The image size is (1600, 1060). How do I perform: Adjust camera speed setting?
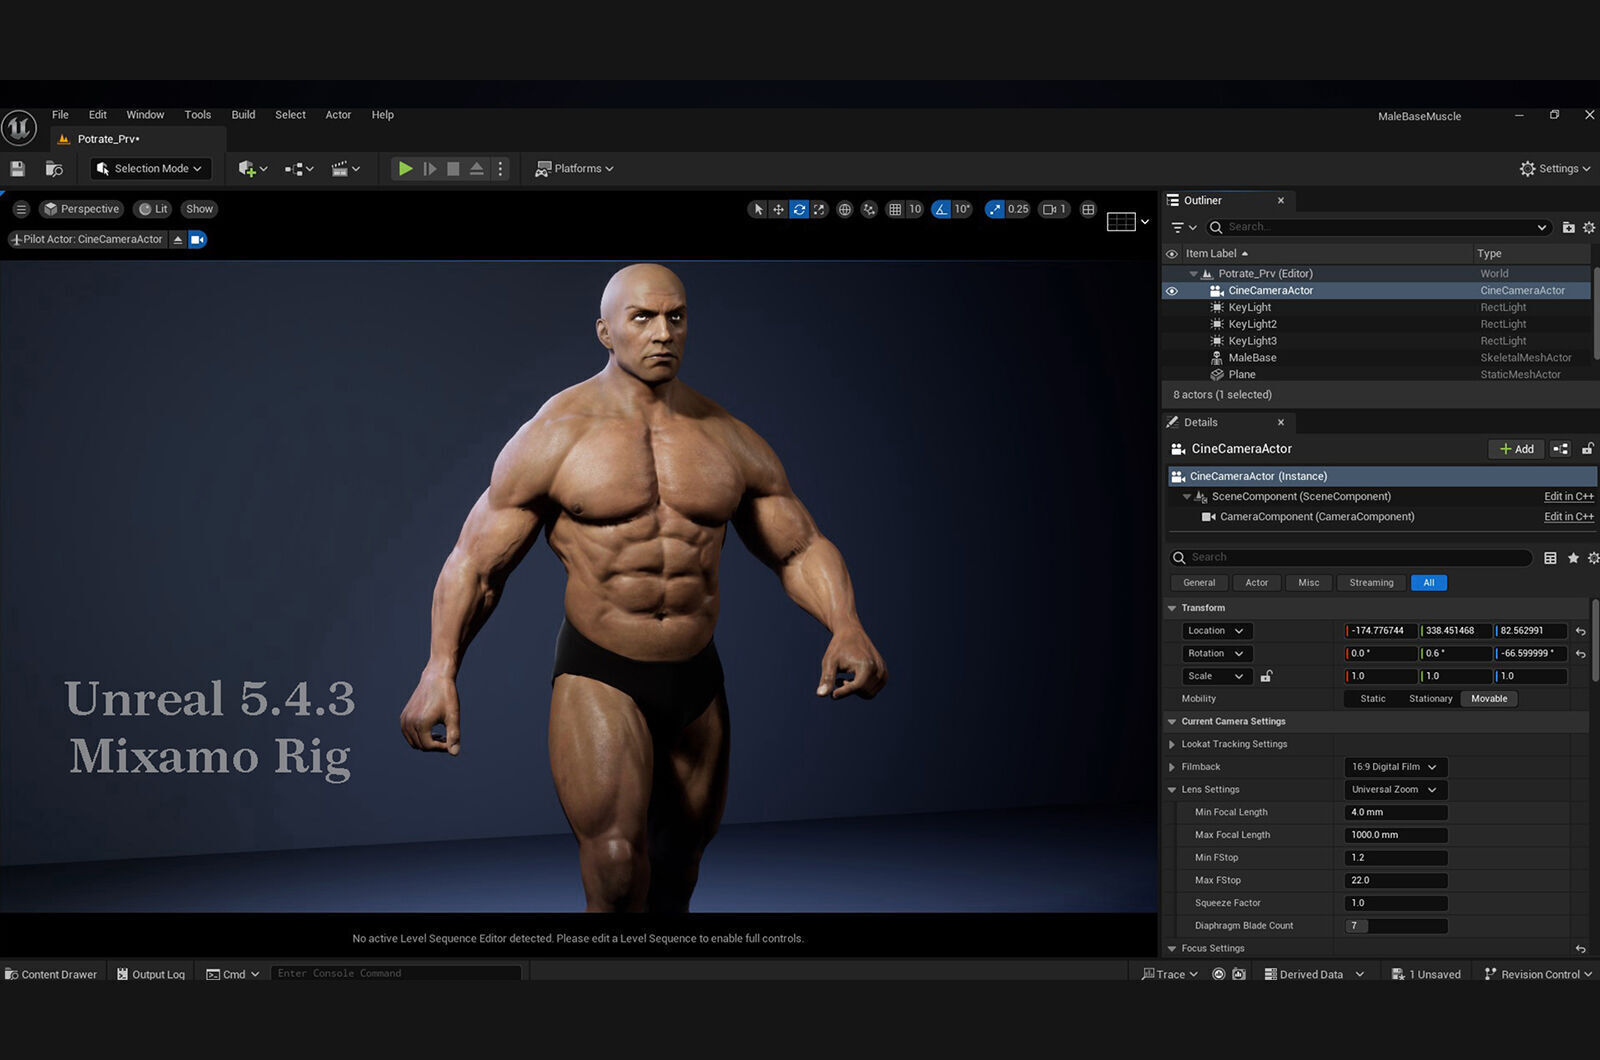click(1055, 209)
